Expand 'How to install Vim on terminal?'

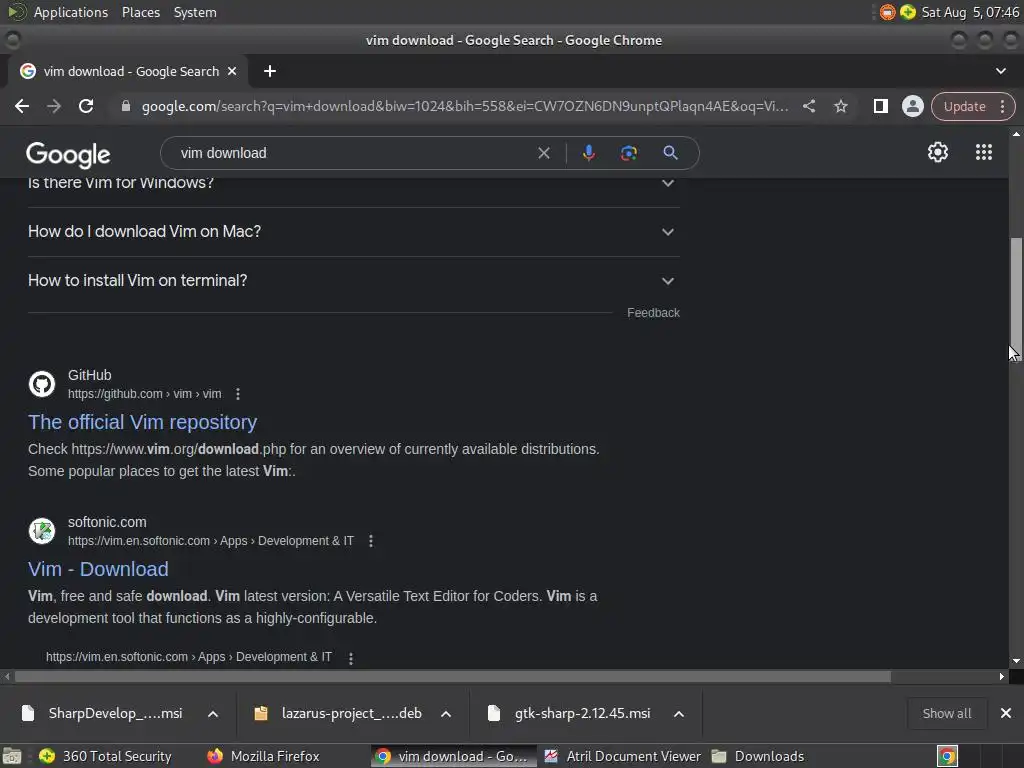[353, 281]
